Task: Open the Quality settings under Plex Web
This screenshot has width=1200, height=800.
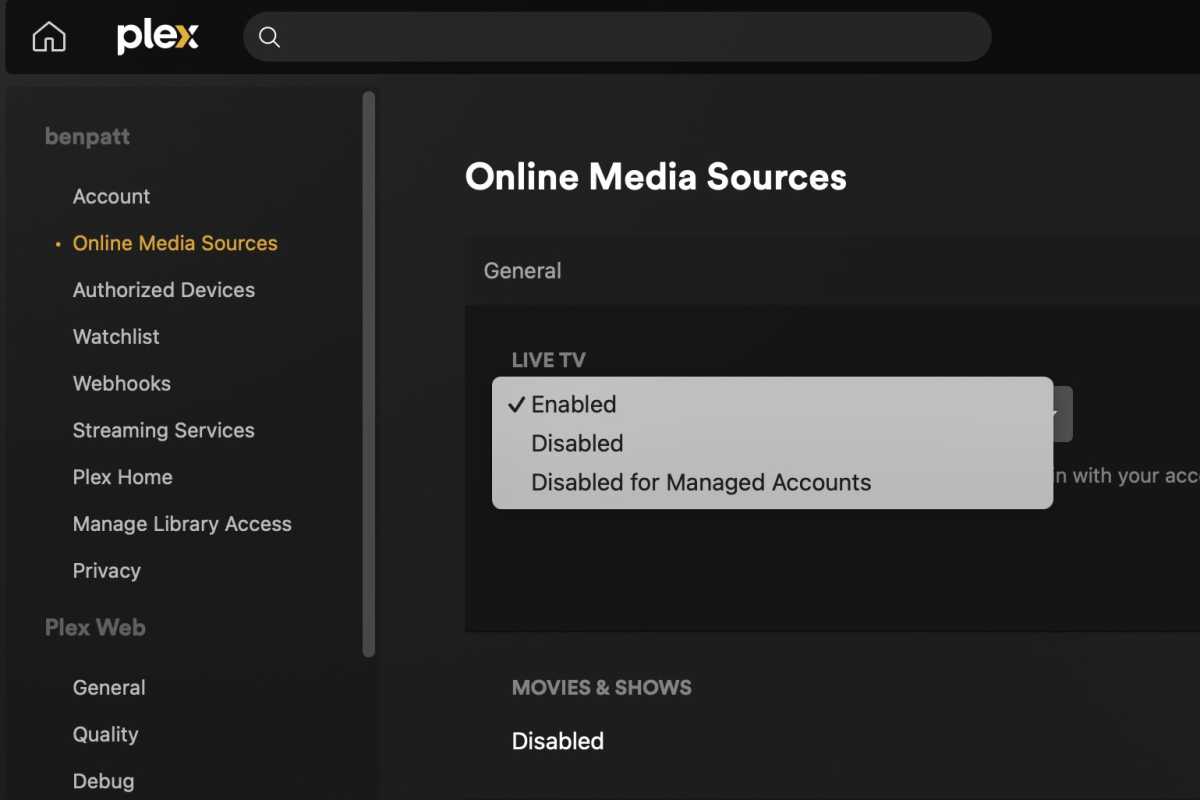Action: pyautogui.click(x=105, y=734)
